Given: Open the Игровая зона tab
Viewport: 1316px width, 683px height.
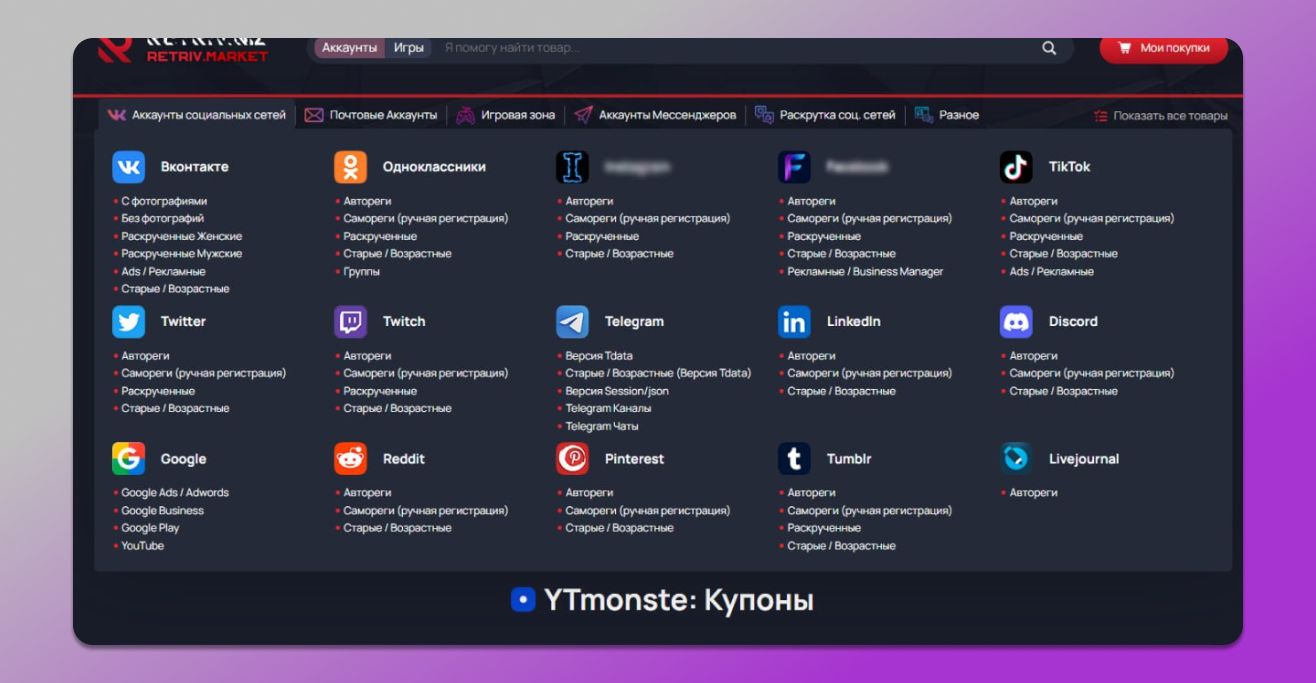Looking at the screenshot, I should click(506, 115).
